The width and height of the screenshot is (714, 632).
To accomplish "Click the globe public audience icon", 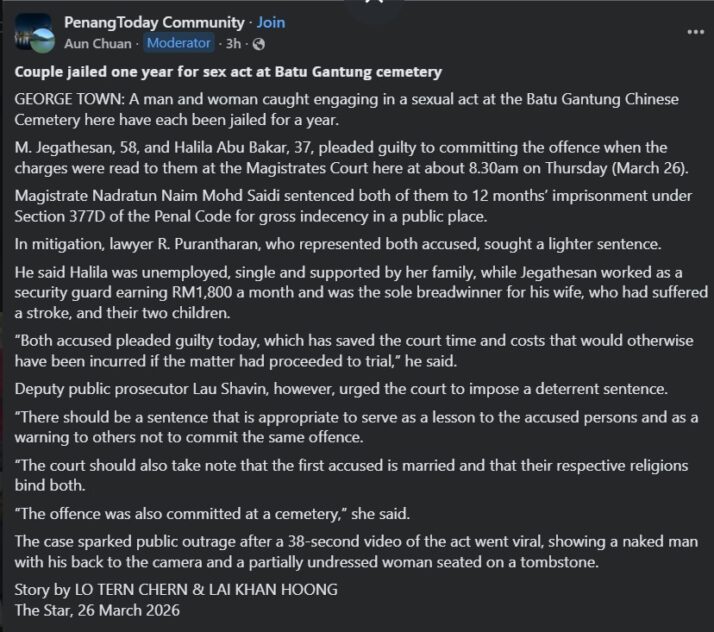I will tap(258, 44).
